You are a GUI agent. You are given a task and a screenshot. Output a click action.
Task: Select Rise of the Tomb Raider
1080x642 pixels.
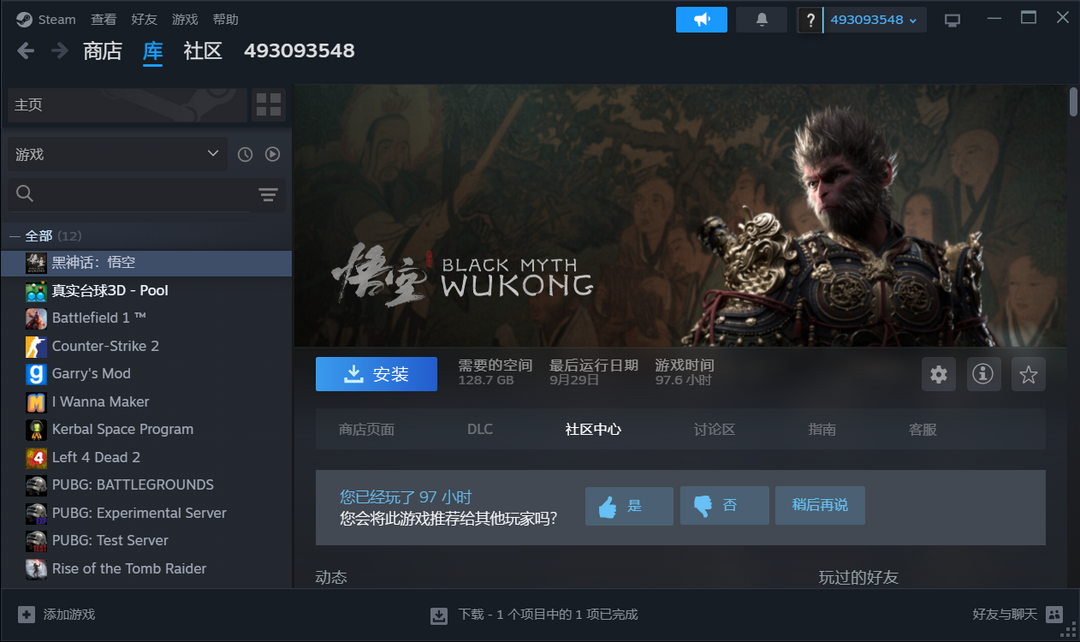click(147, 569)
